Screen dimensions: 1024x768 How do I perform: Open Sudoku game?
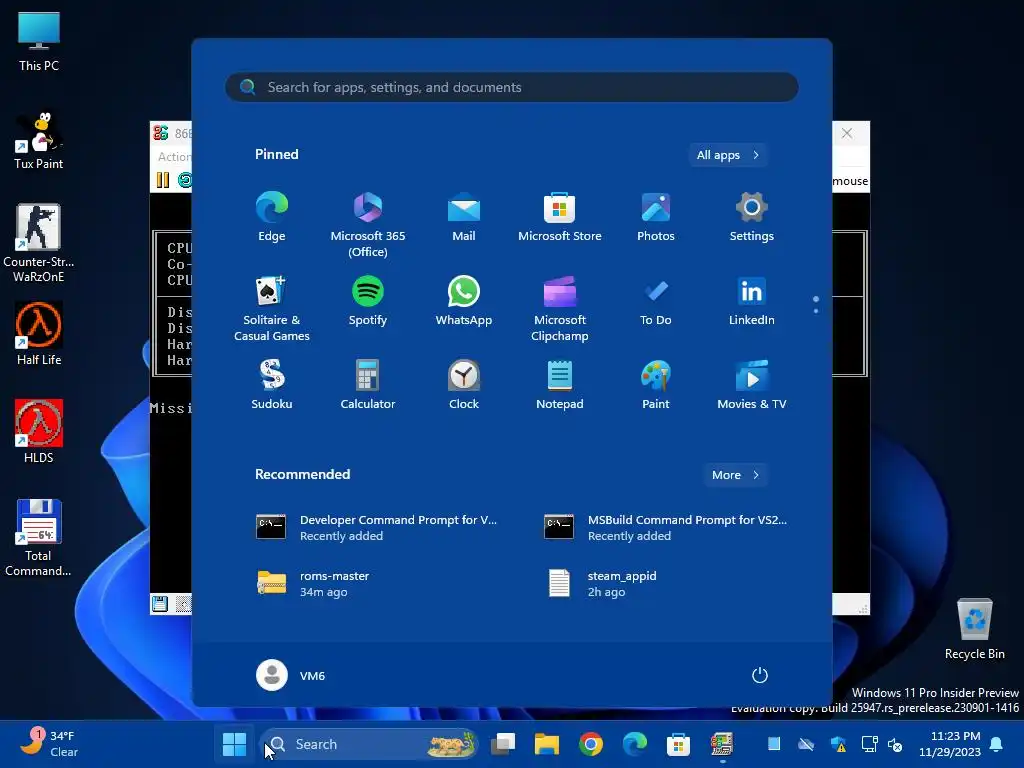click(x=272, y=385)
